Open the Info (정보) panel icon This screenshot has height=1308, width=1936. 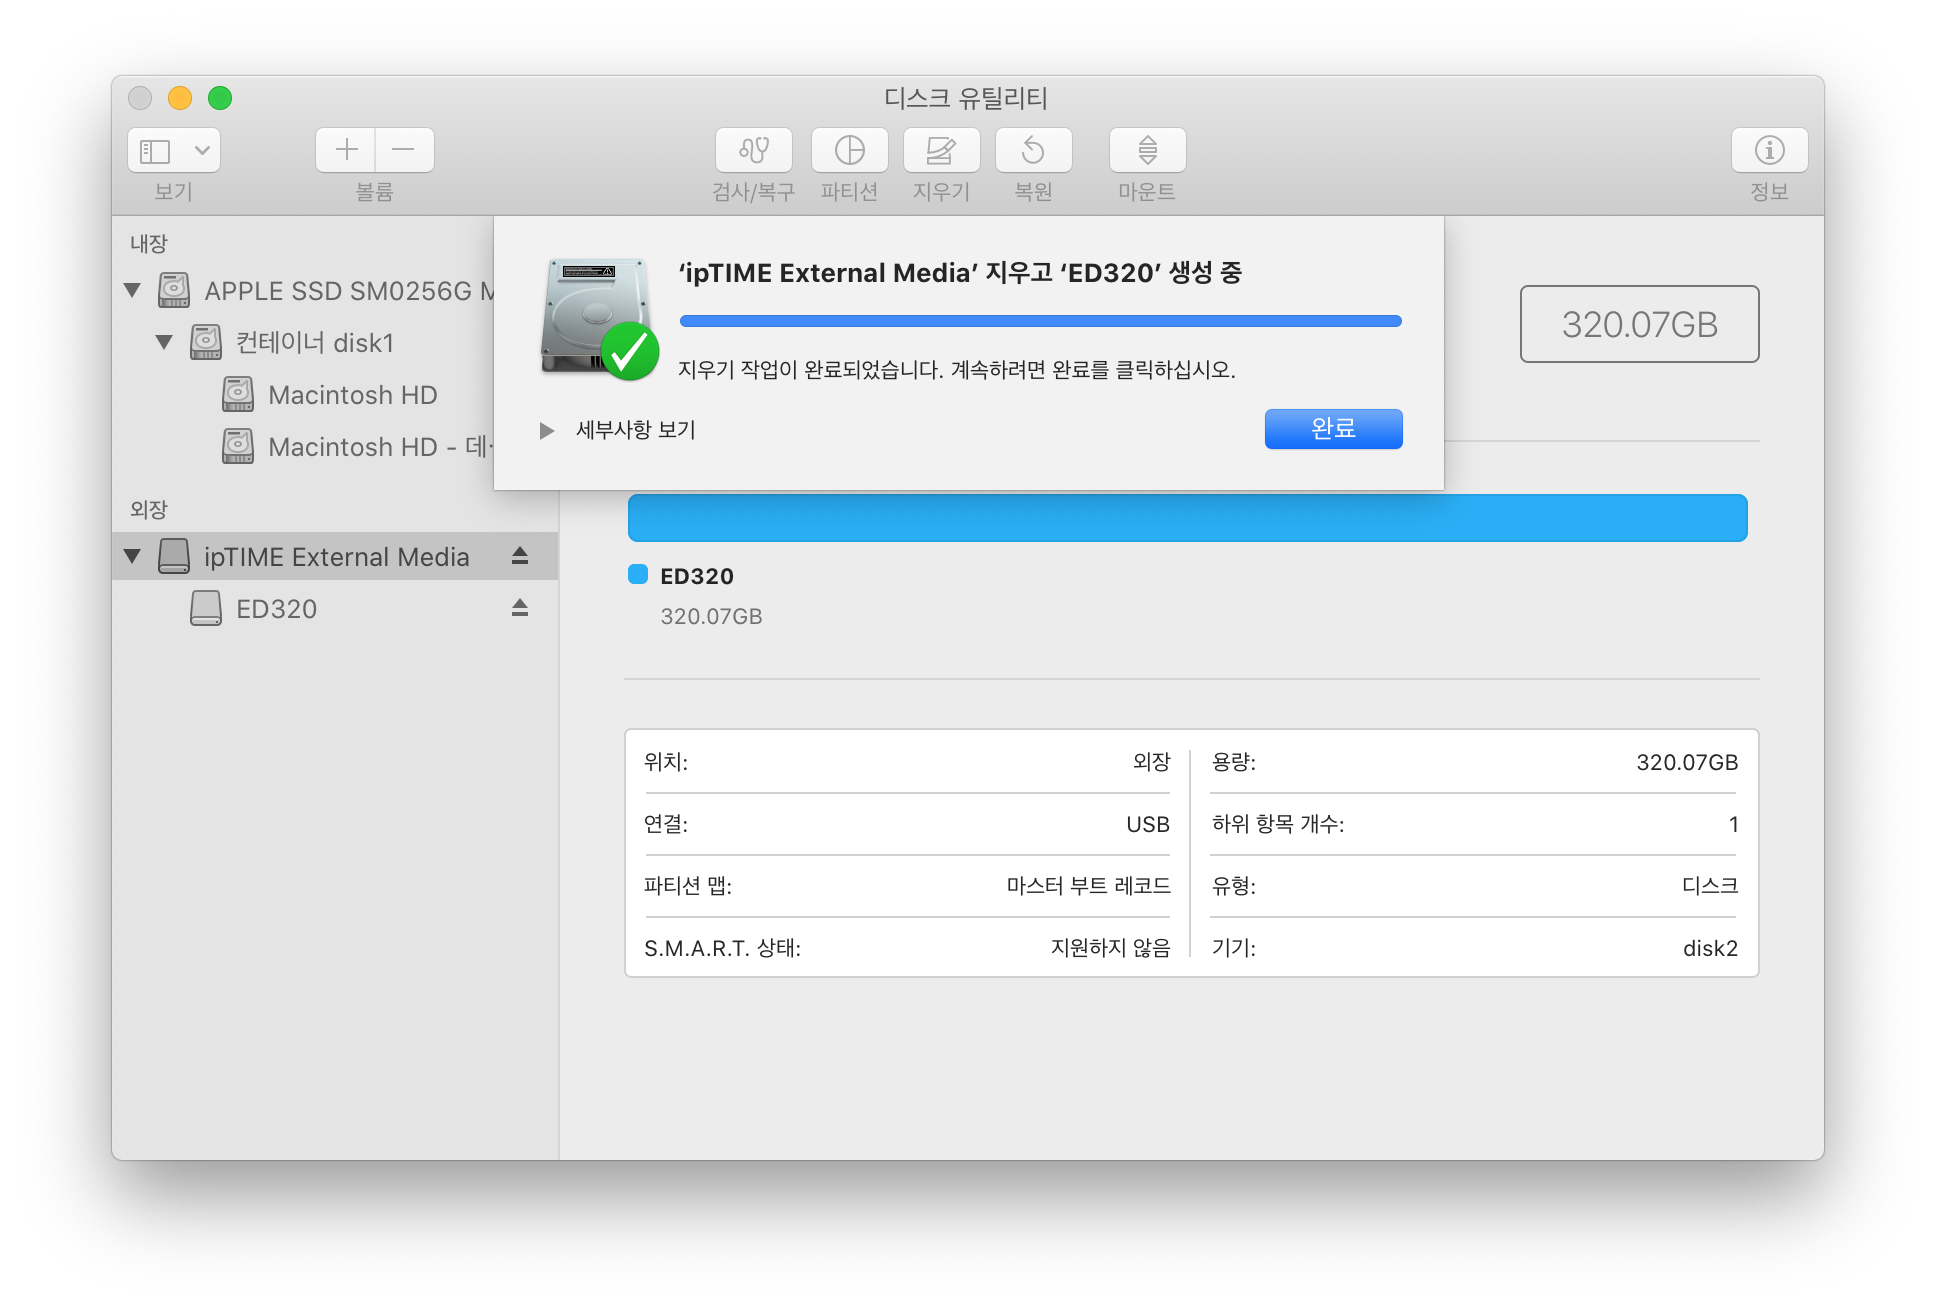1769,150
